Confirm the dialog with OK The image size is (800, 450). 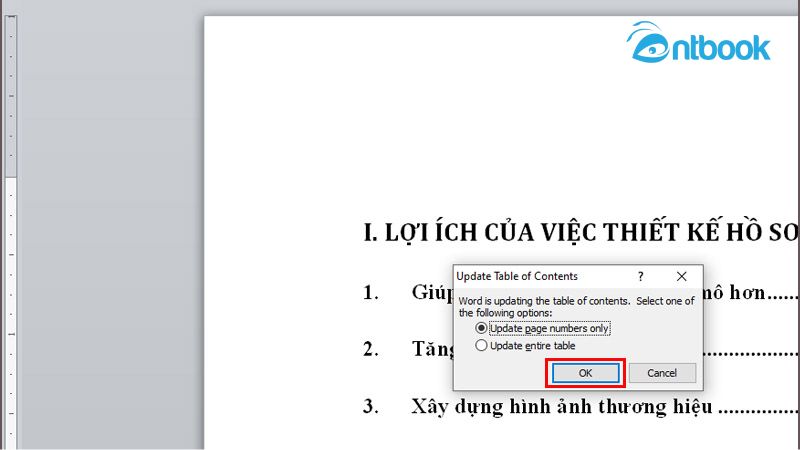(585, 373)
